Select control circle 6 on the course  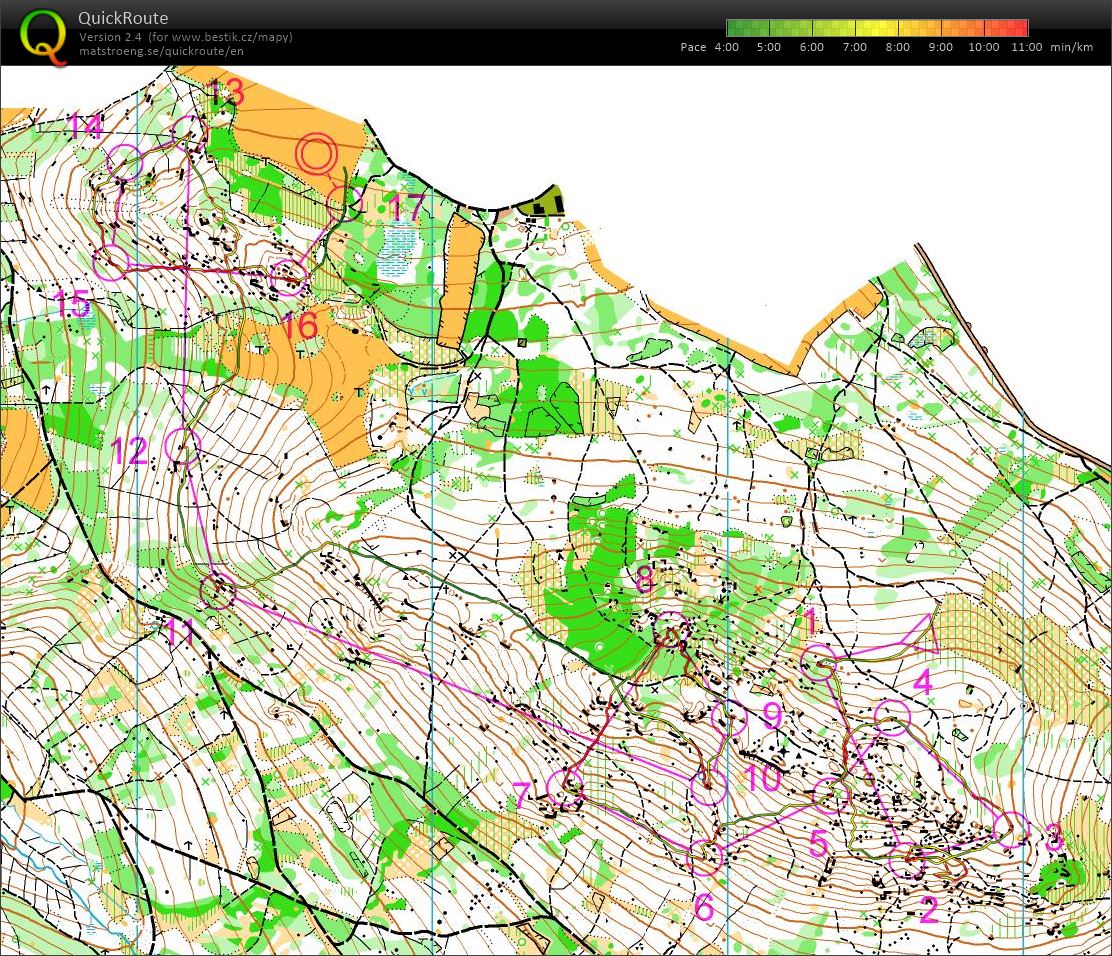(x=706, y=856)
